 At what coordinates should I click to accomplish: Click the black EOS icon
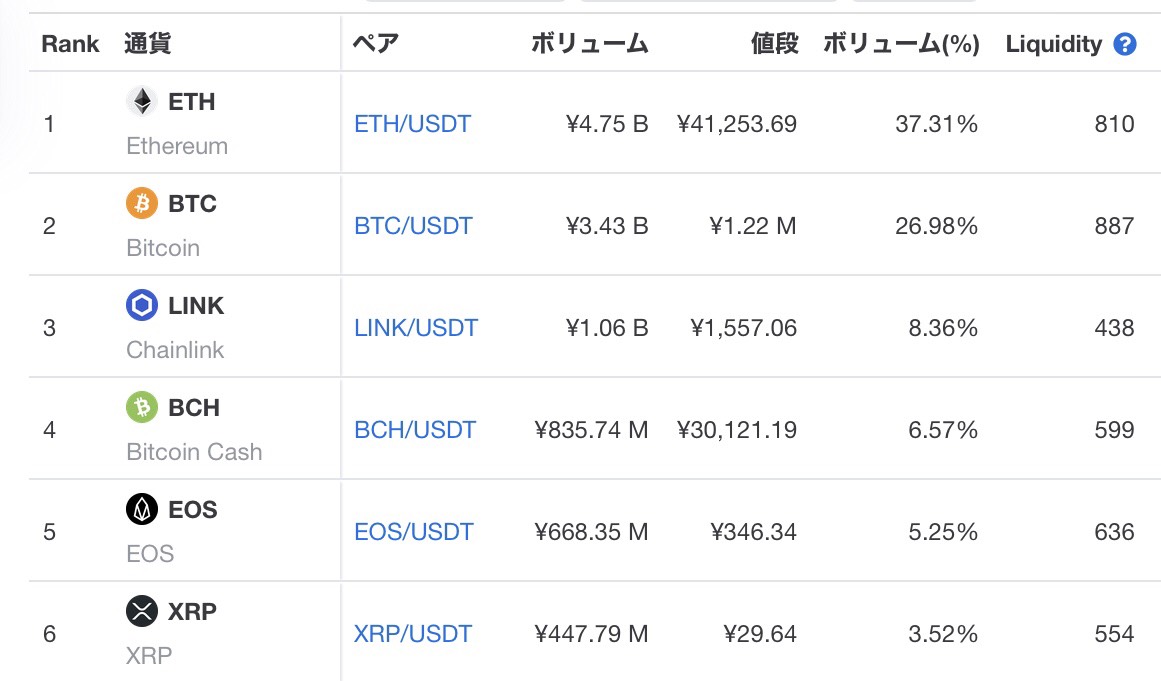pyautogui.click(x=141, y=509)
